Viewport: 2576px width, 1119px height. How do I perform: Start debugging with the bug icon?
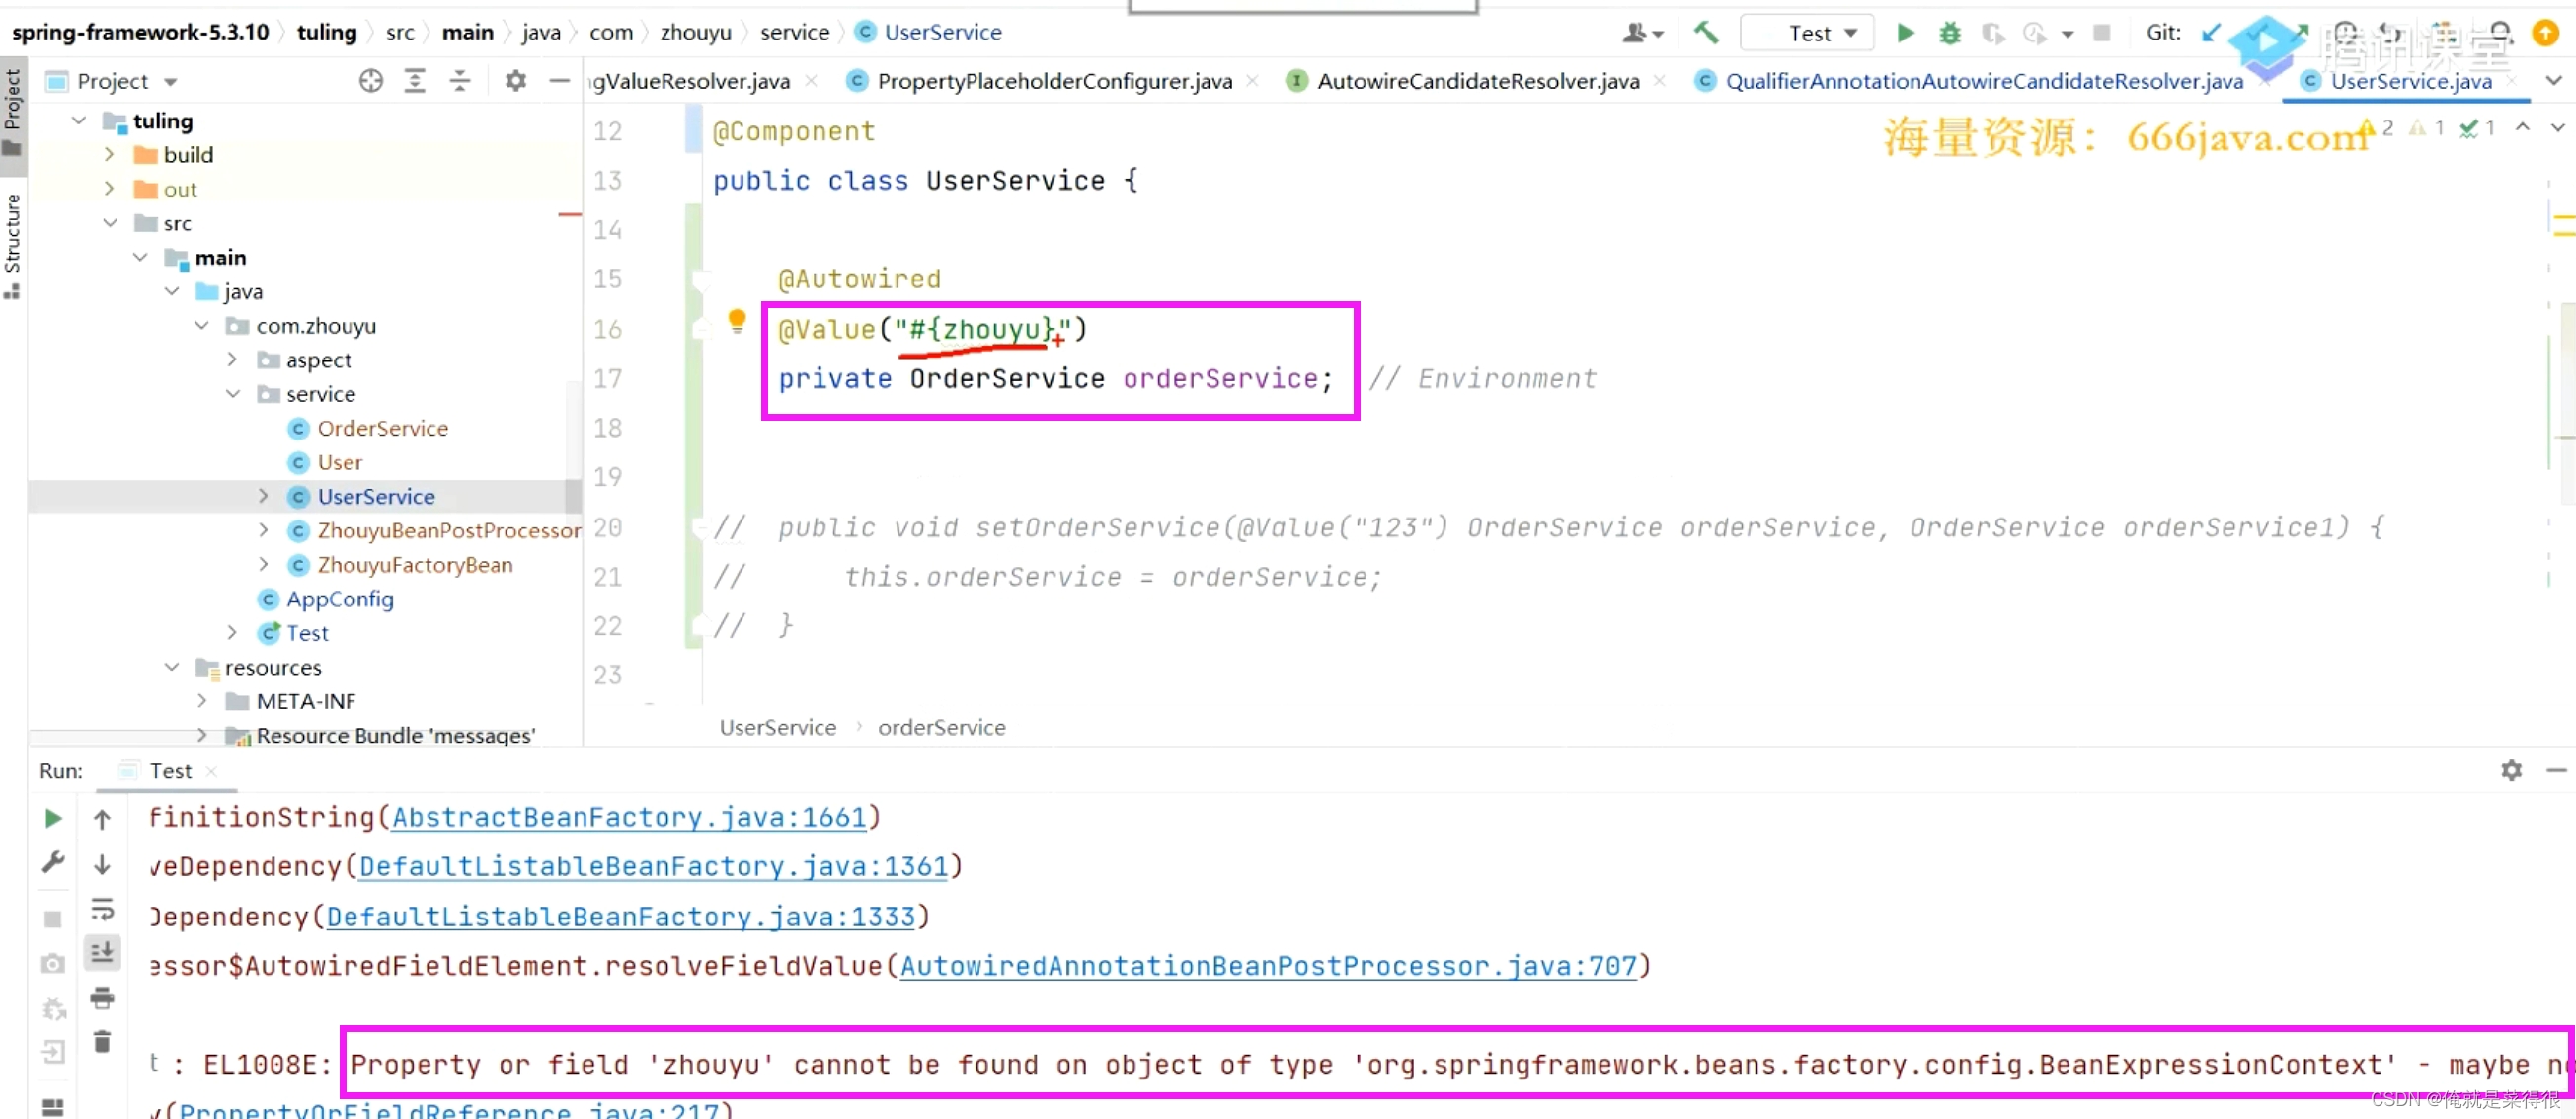(1949, 33)
